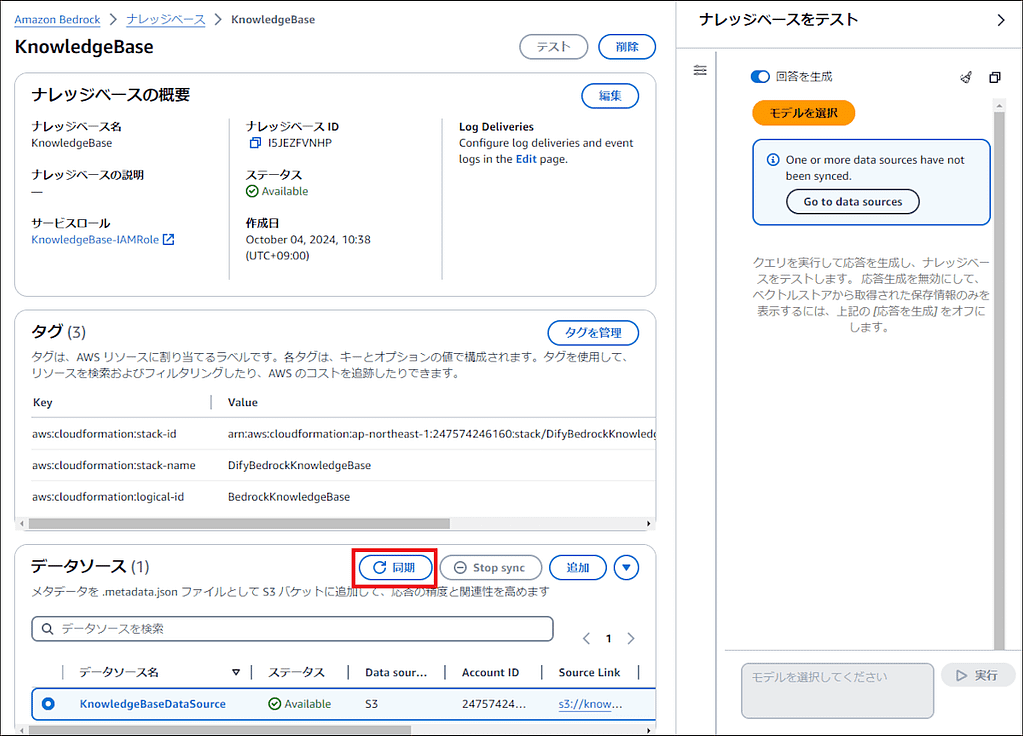Select the KnowledgeBaseDataSource radio button
1023x736 pixels.
click(49, 704)
